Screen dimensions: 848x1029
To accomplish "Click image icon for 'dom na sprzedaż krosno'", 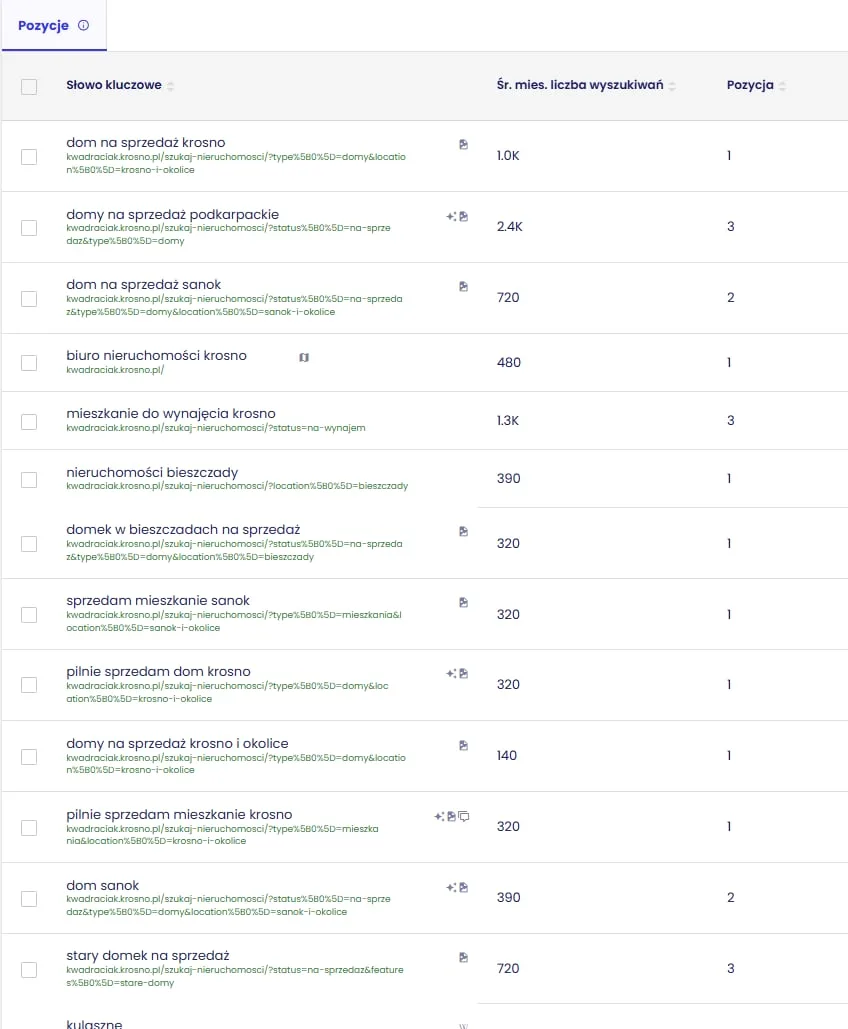I will (x=463, y=144).
